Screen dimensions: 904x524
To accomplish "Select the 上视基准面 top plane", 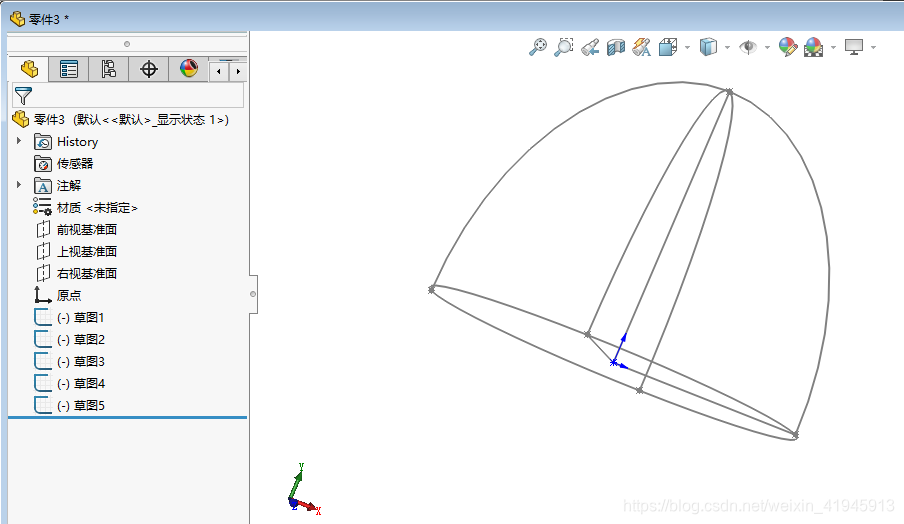I will click(x=86, y=251).
